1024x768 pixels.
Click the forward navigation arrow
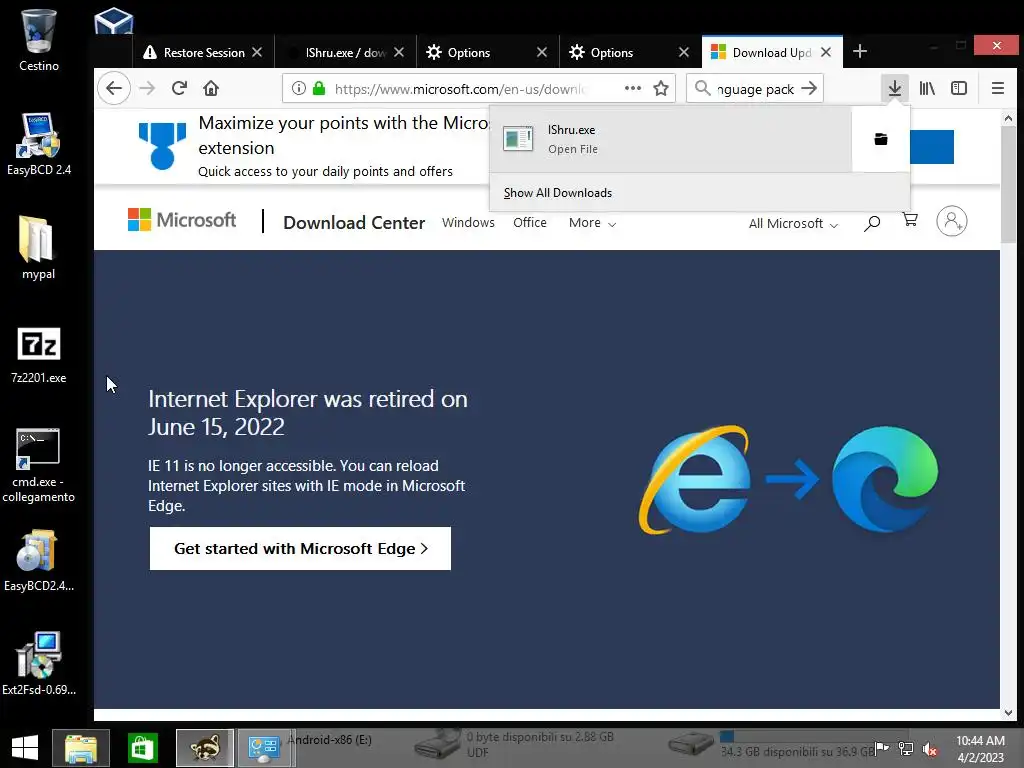(148, 88)
